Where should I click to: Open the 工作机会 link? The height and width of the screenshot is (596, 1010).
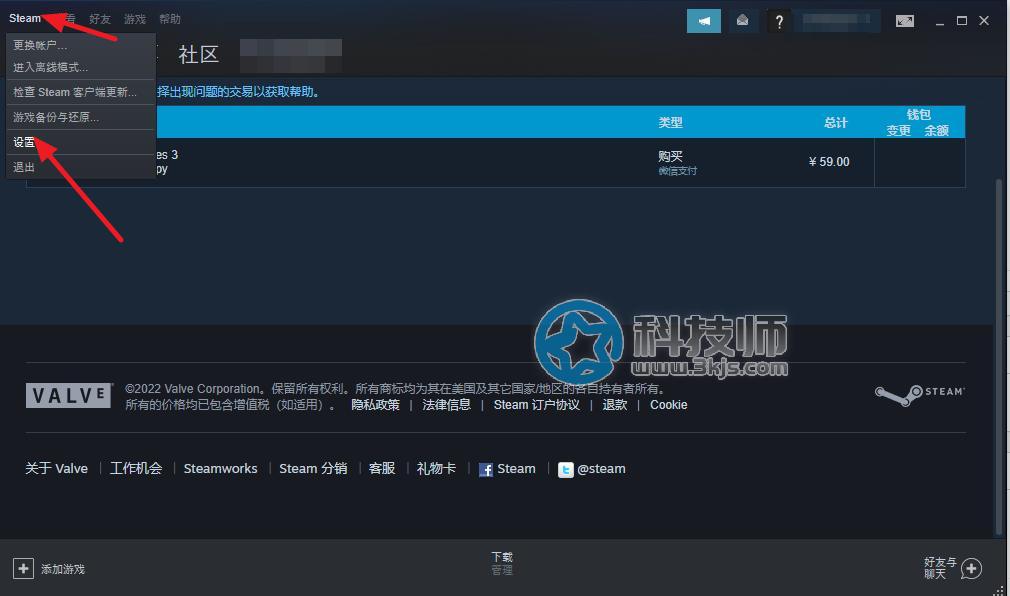coord(136,468)
